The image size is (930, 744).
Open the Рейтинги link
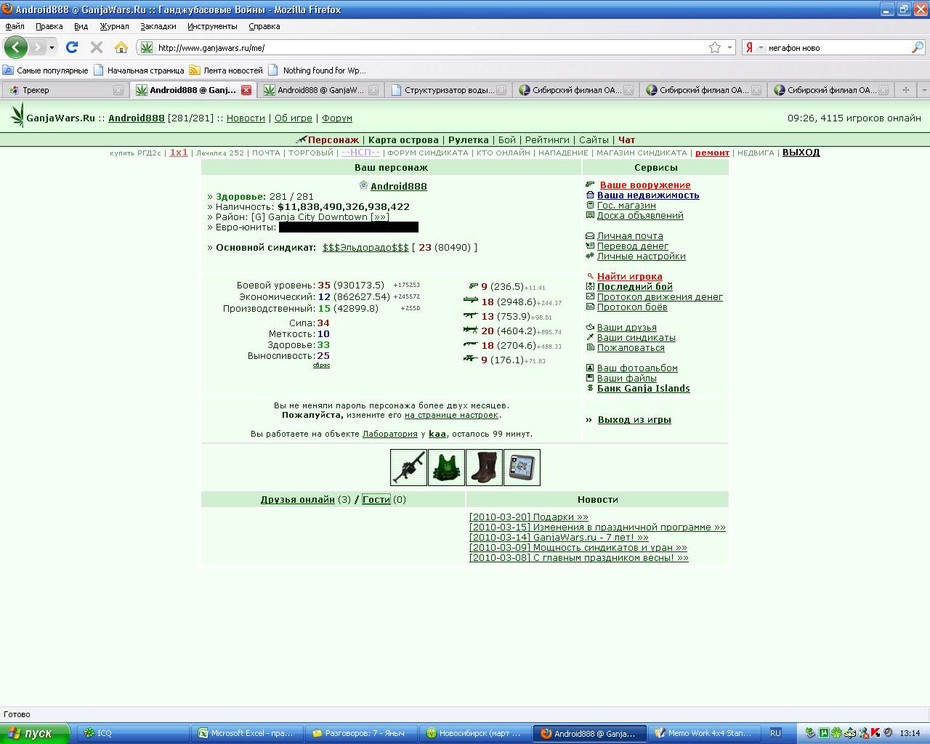[547, 140]
